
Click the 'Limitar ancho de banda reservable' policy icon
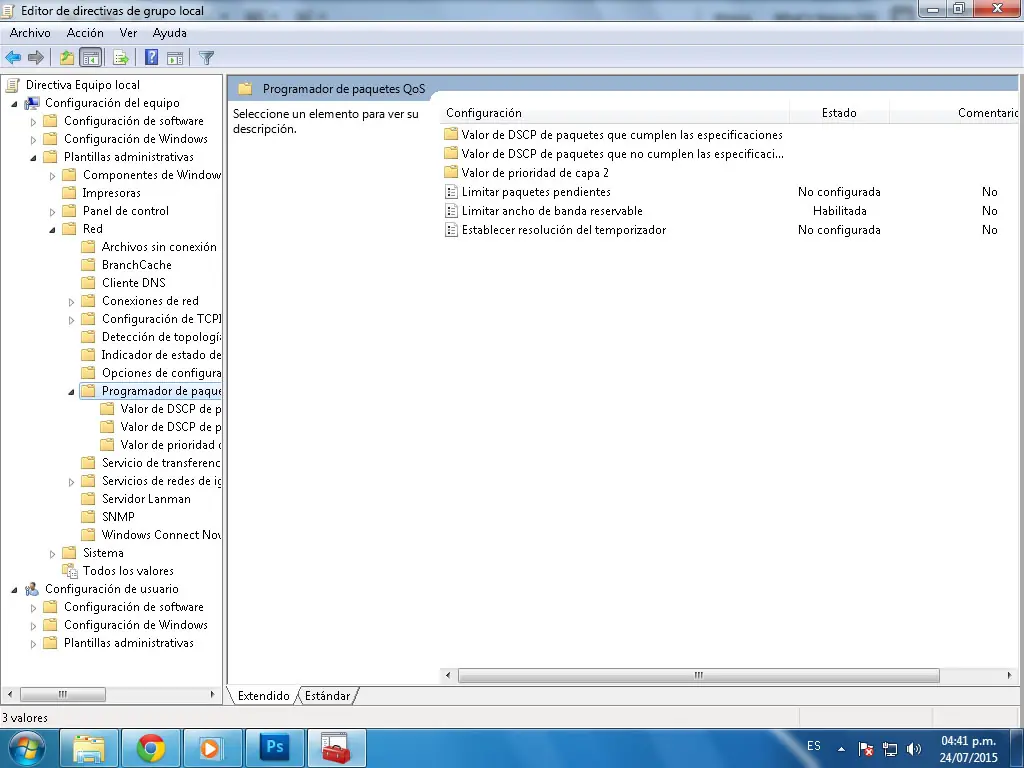click(x=451, y=210)
